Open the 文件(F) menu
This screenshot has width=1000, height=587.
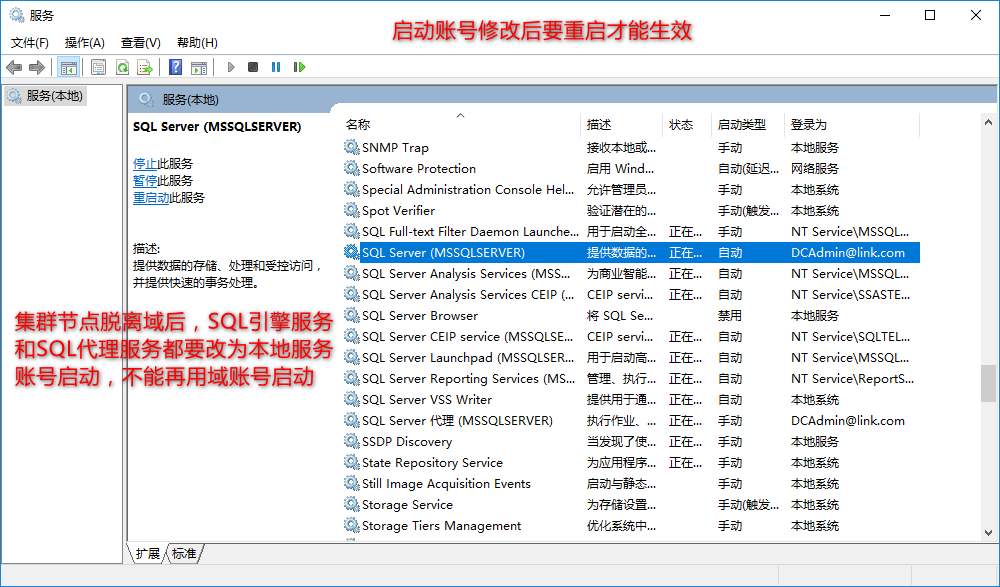(30, 43)
